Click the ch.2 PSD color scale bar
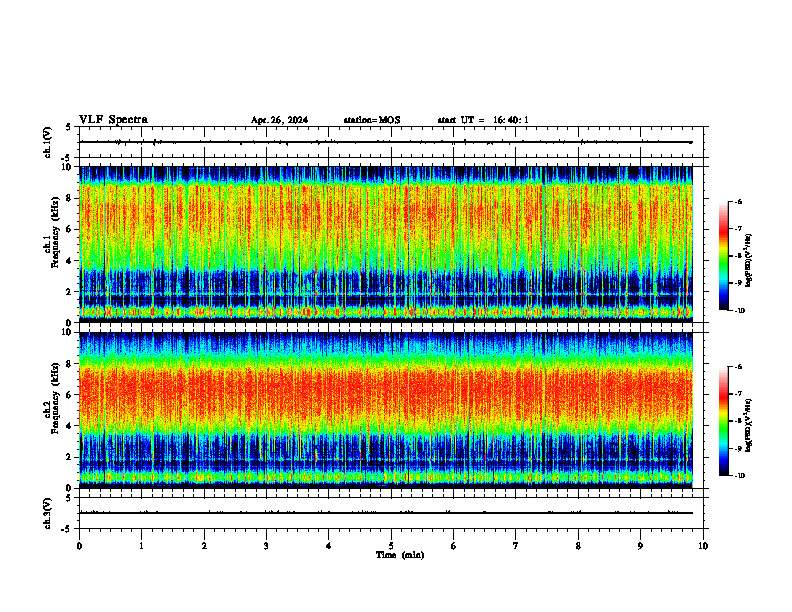This screenshot has height=612, width=792. tap(723, 421)
